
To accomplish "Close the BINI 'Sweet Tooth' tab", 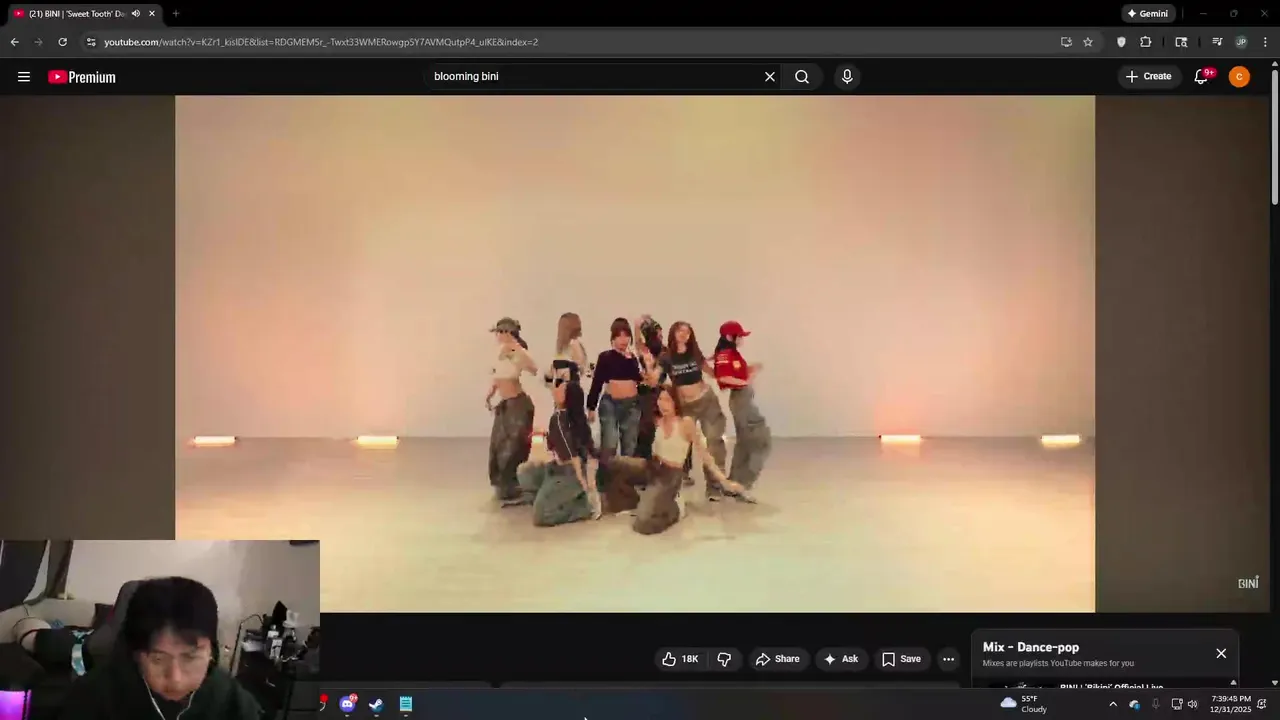I will click(x=152, y=14).
